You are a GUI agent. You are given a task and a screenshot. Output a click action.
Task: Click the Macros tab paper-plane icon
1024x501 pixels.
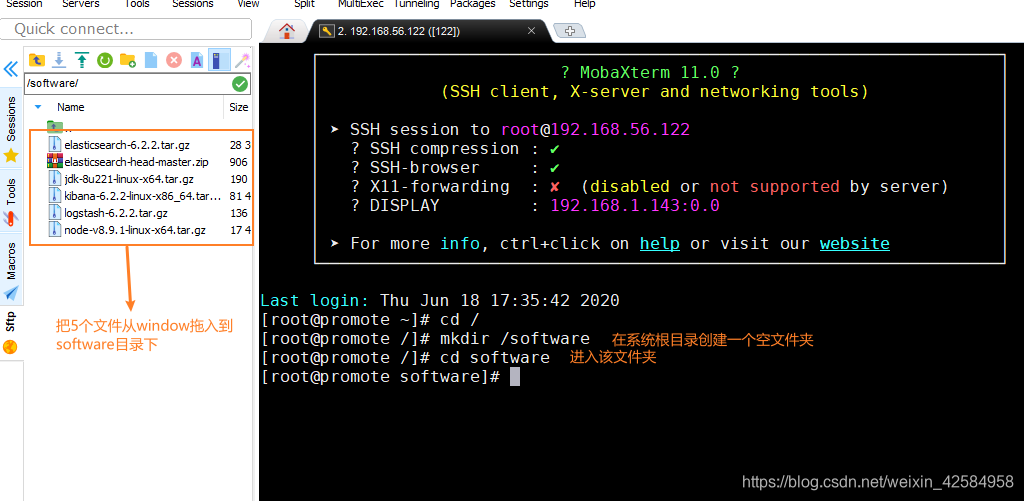coord(11,292)
